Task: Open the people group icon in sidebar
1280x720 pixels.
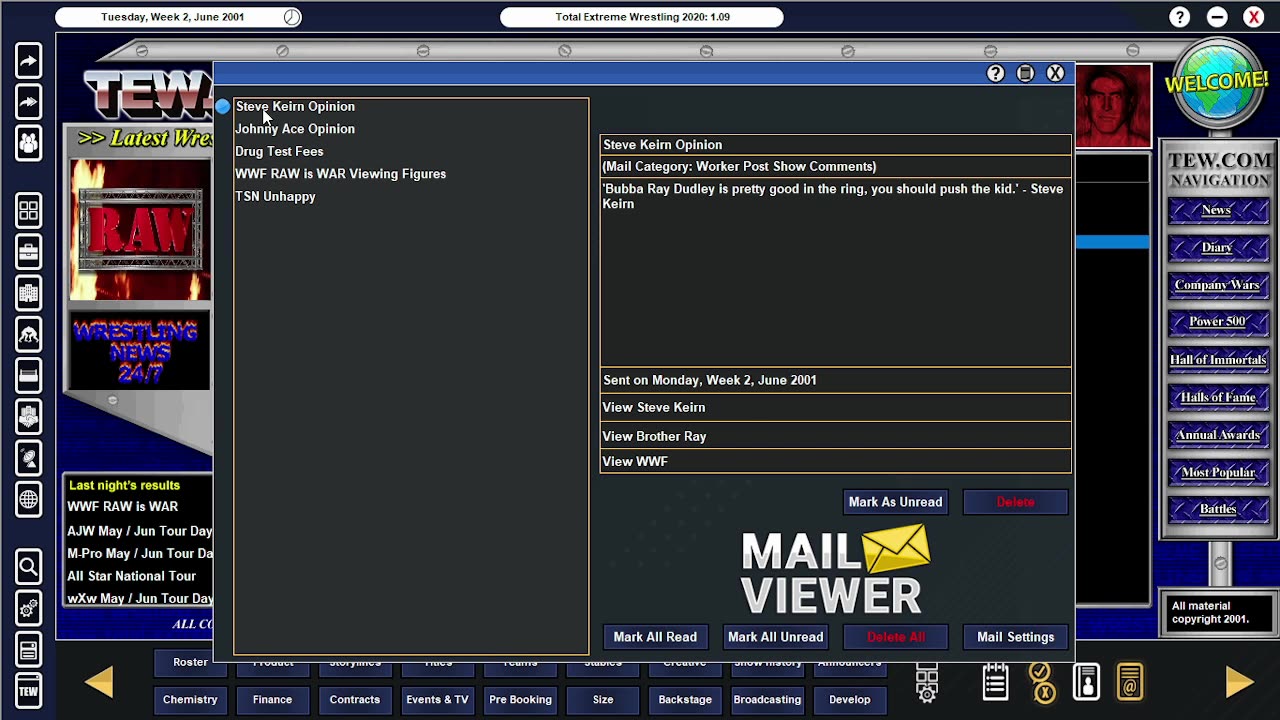Action: pyautogui.click(x=28, y=144)
